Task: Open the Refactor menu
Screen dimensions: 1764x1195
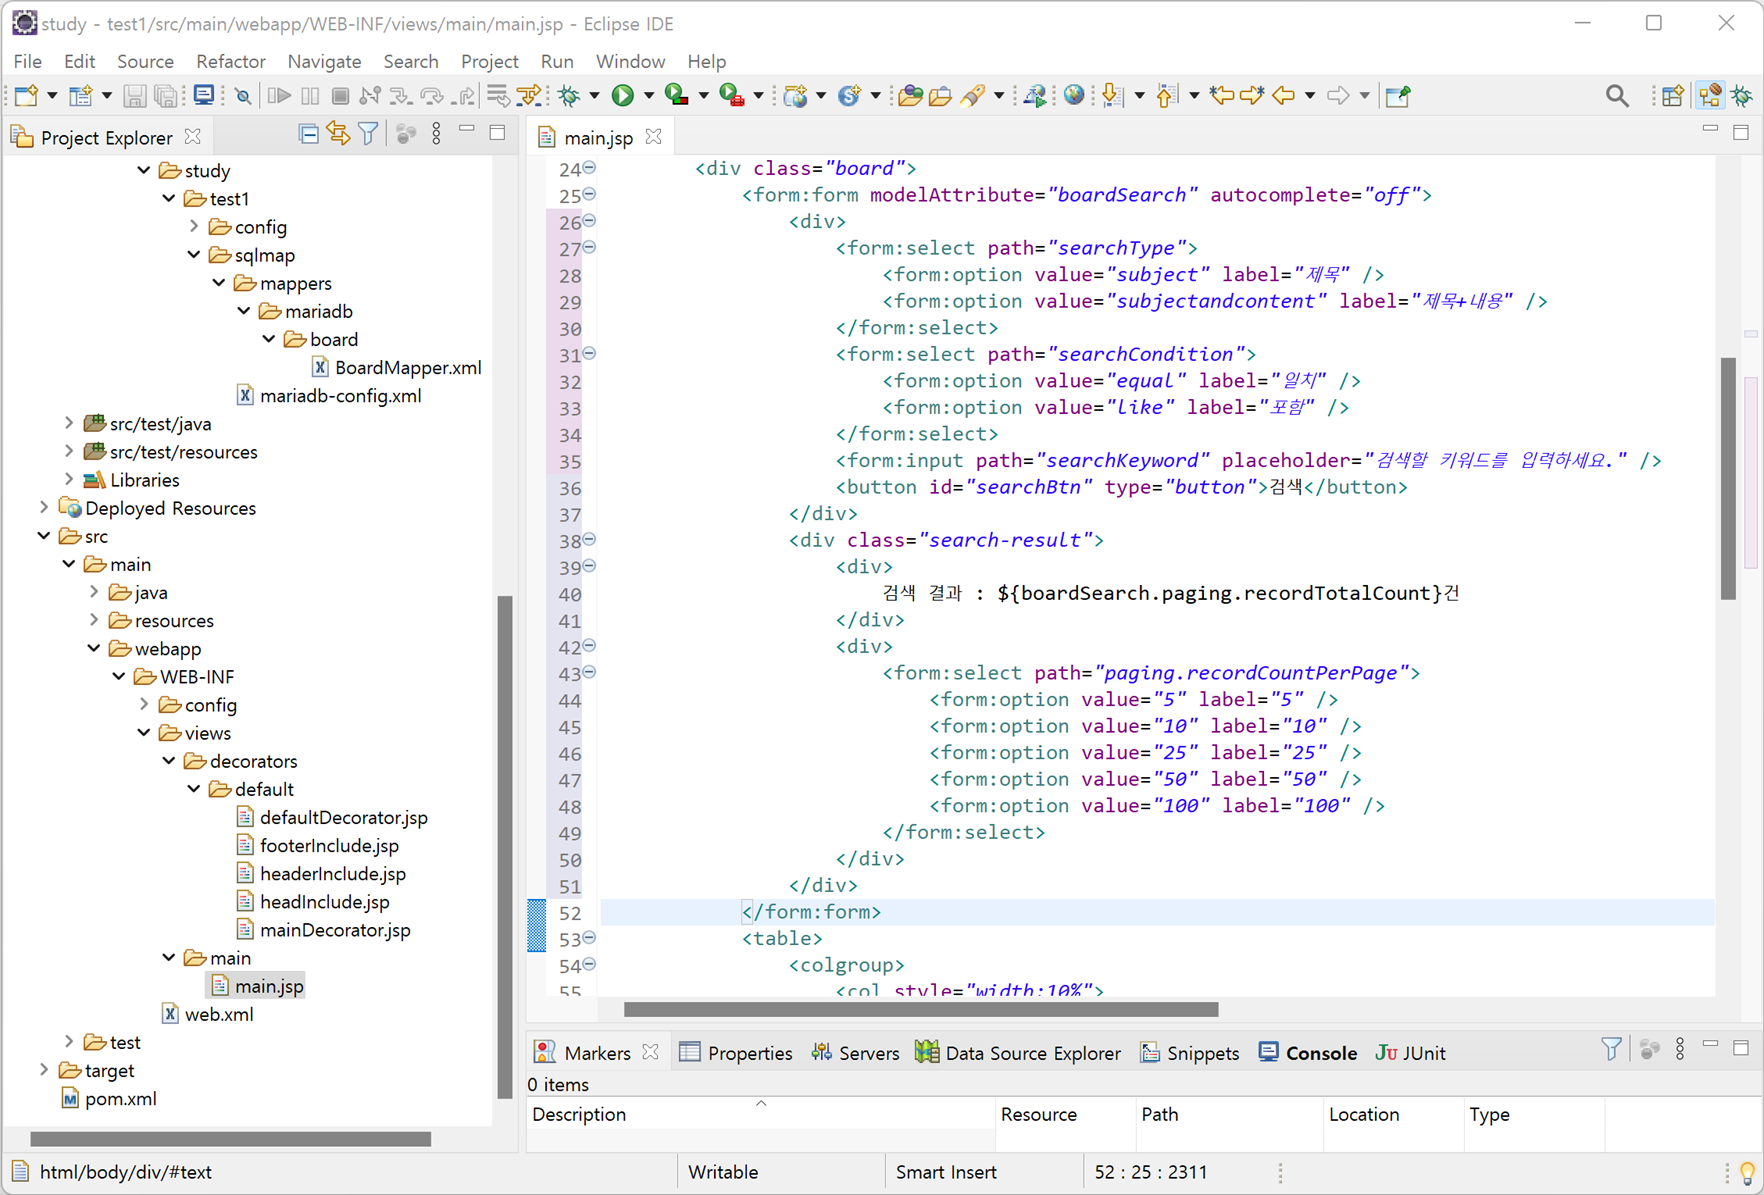Action: click(x=231, y=61)
